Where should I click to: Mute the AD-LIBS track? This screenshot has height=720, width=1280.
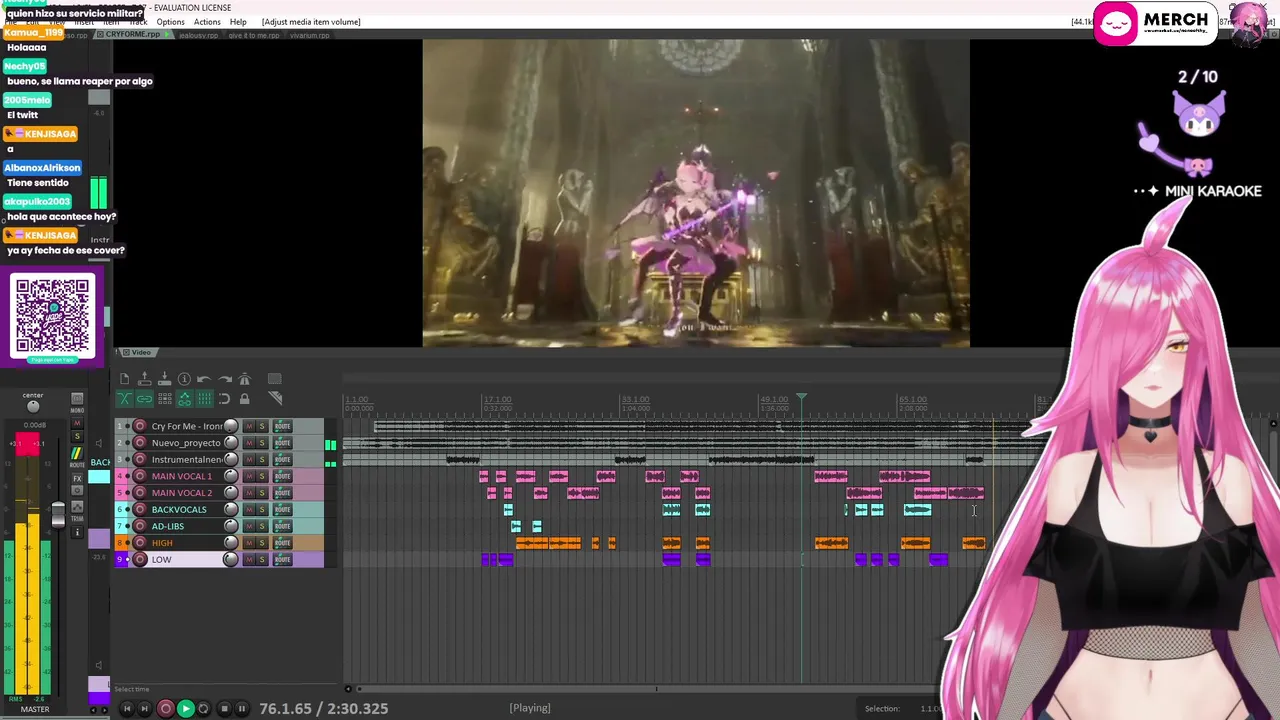tap(249, 526)
